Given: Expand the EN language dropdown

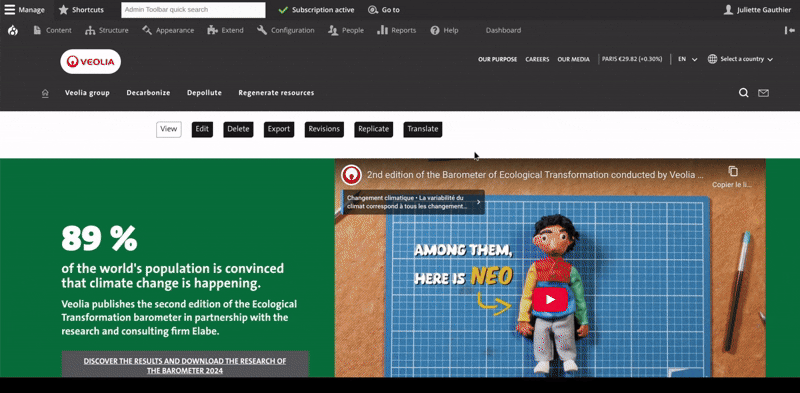Looking at the screenshot, I should (x=687, y=59).
